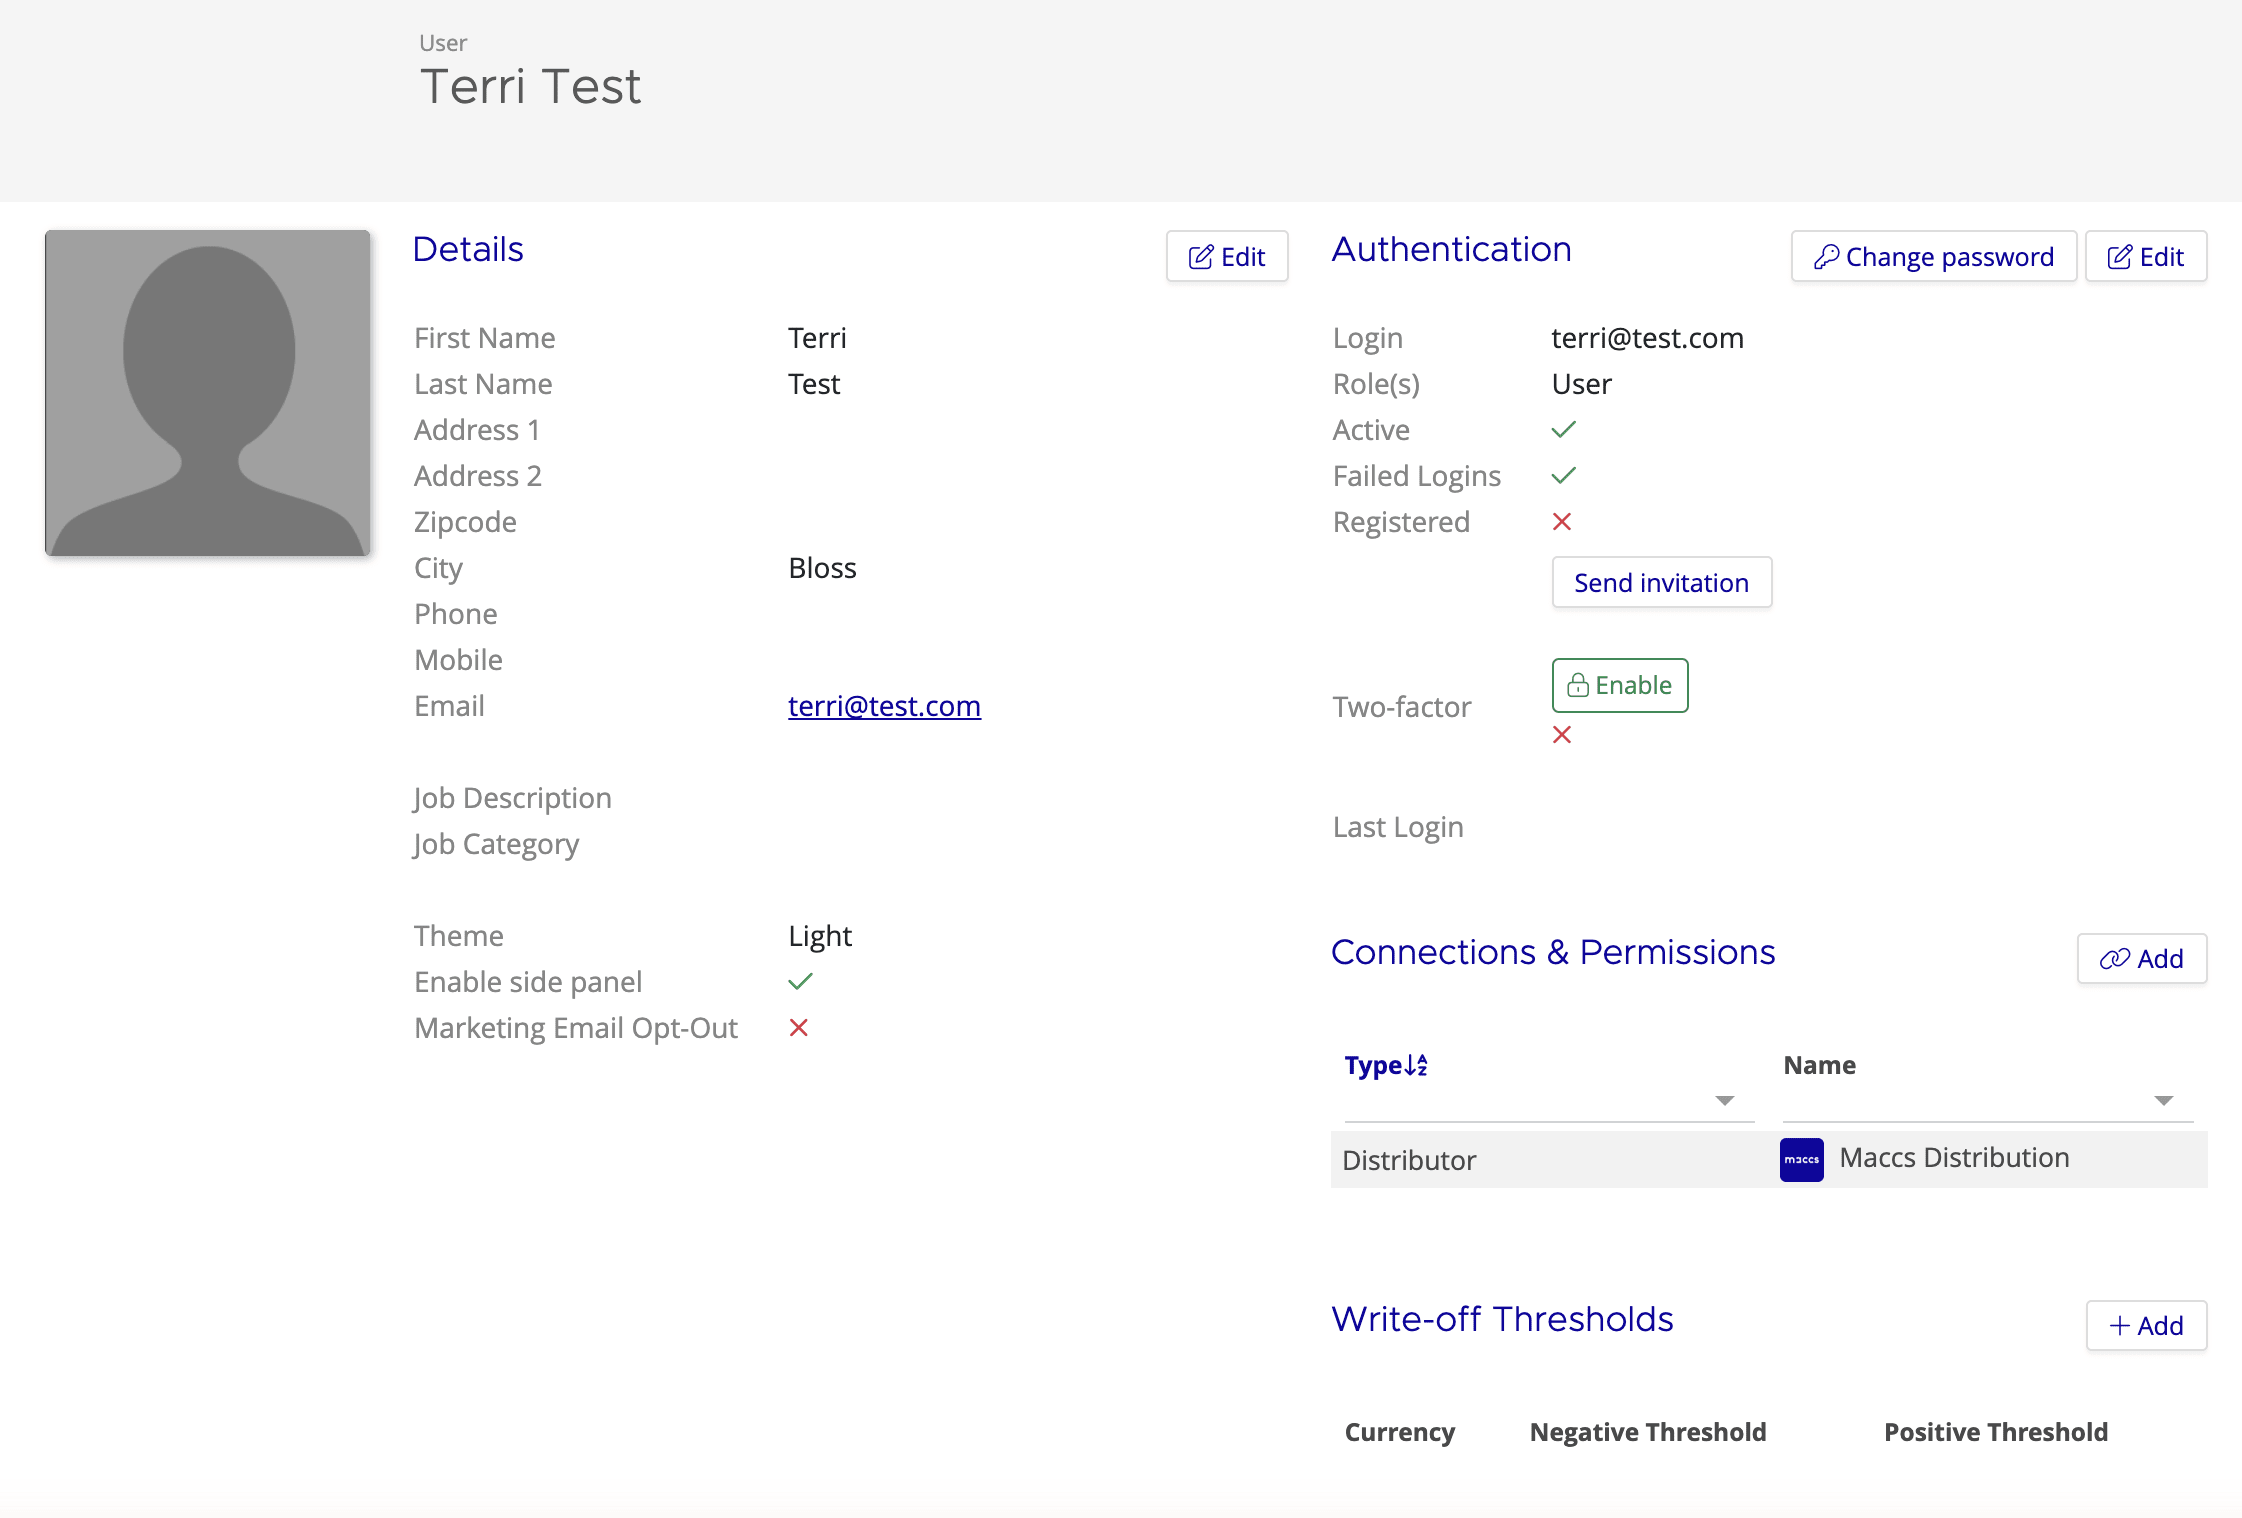The height and width of the screenshot is (1518, 2242).
Task: Select the Authentication section heading
Action: [x=1451, y=249]
